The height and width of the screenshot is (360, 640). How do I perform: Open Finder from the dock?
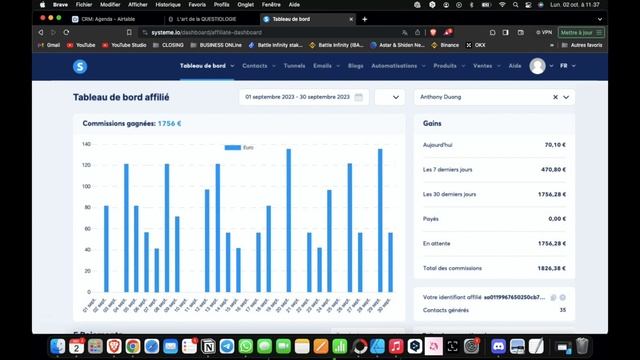coord(58,347)
